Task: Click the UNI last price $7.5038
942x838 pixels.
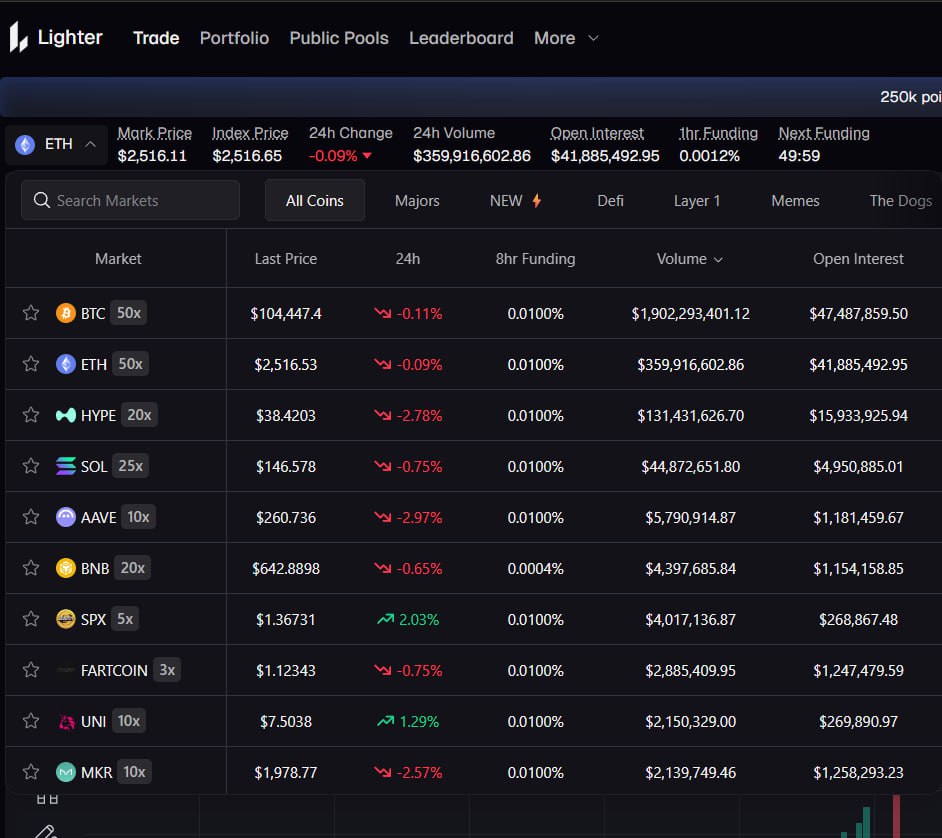Action: coord(286,722)
